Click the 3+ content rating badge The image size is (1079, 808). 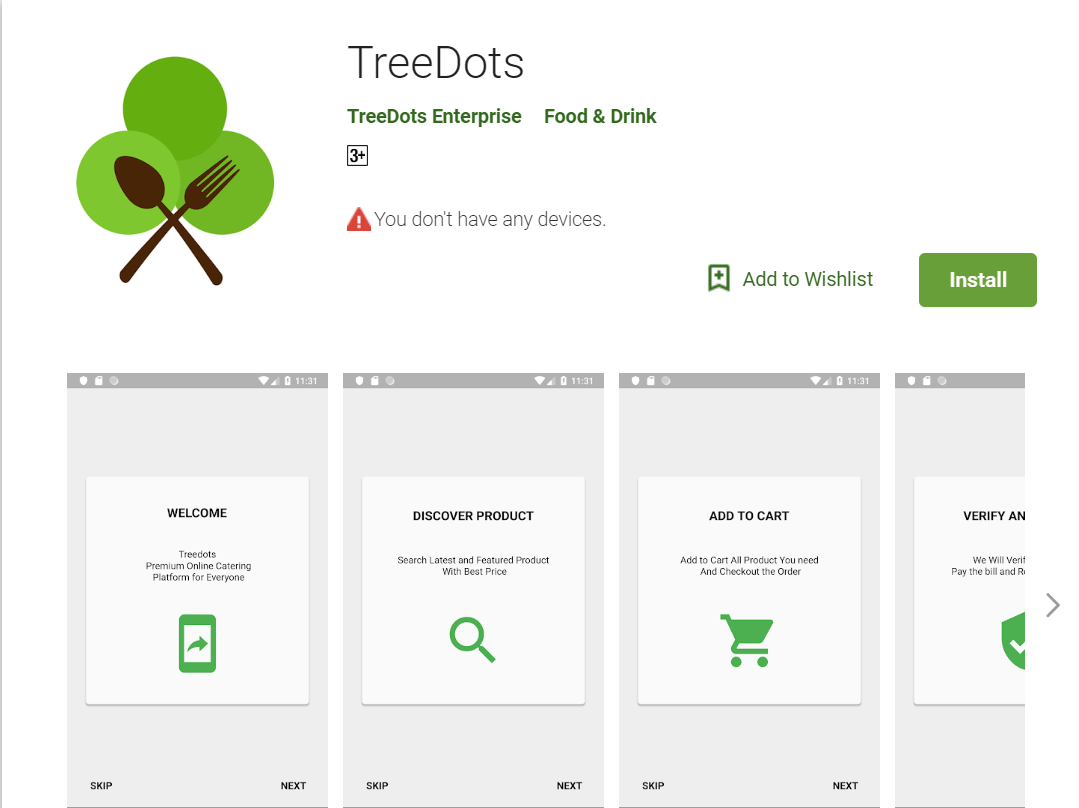coord(357,156)
